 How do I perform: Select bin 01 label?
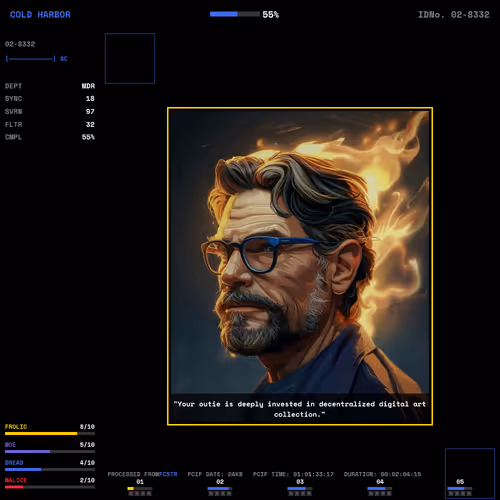tap(140, 482)
